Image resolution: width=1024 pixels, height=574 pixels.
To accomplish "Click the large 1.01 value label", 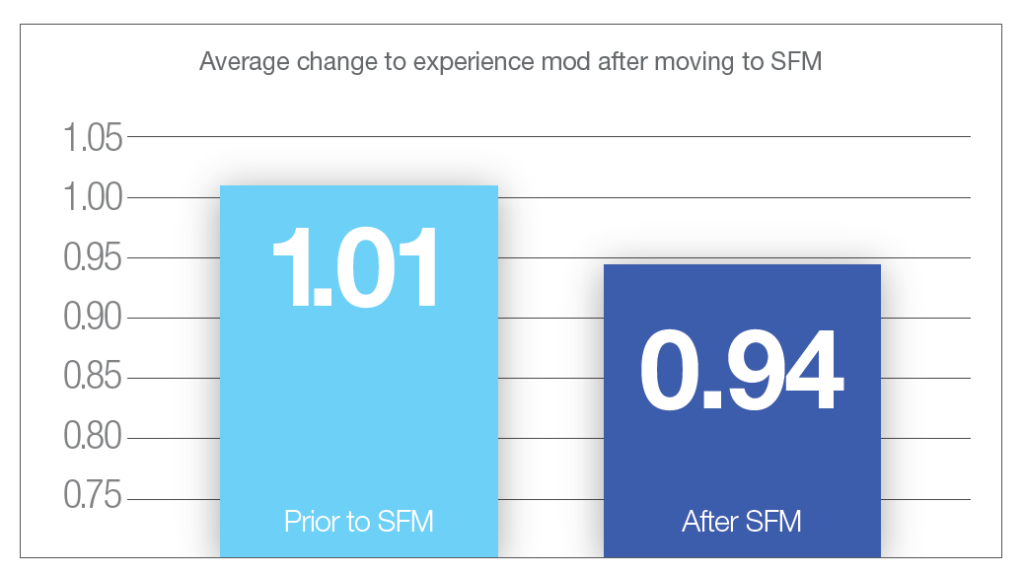I will [x=356, y=267].
